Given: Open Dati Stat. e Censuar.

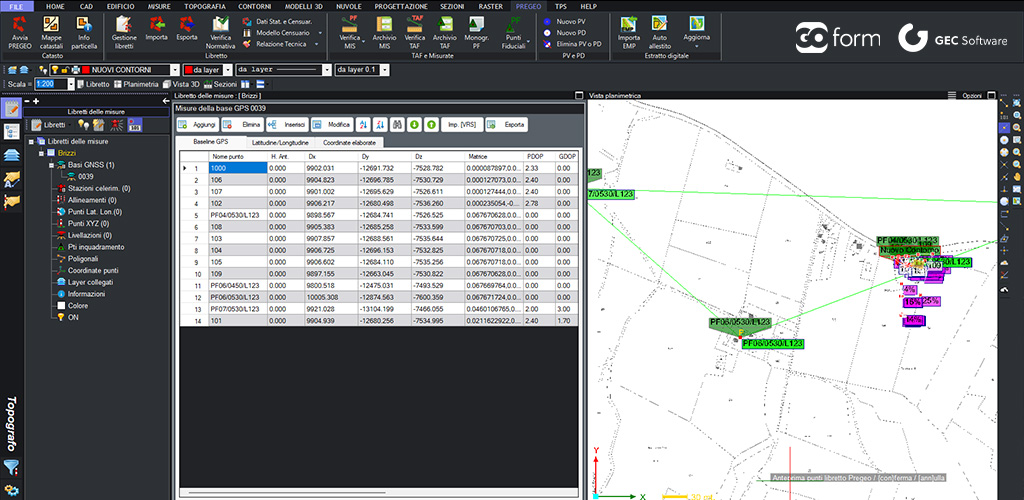Looking at the screenshot, I should [278, 22].
